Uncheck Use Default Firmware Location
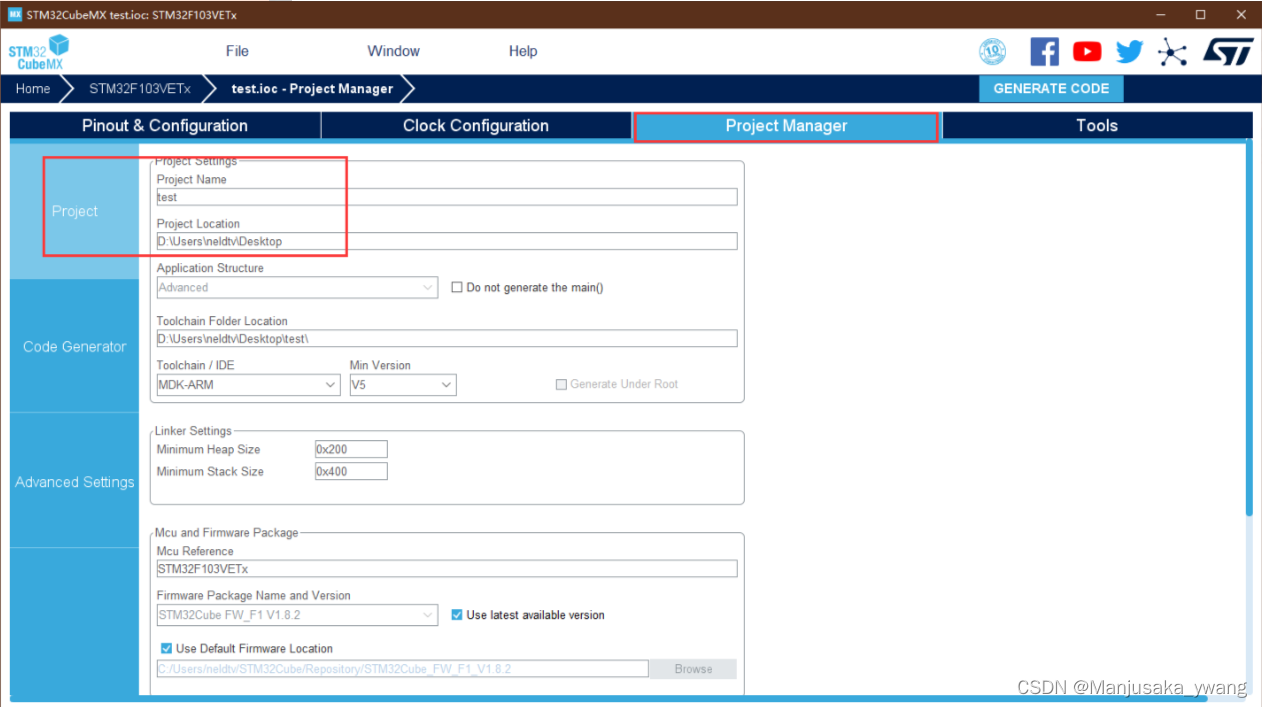 tap(166, 648)
